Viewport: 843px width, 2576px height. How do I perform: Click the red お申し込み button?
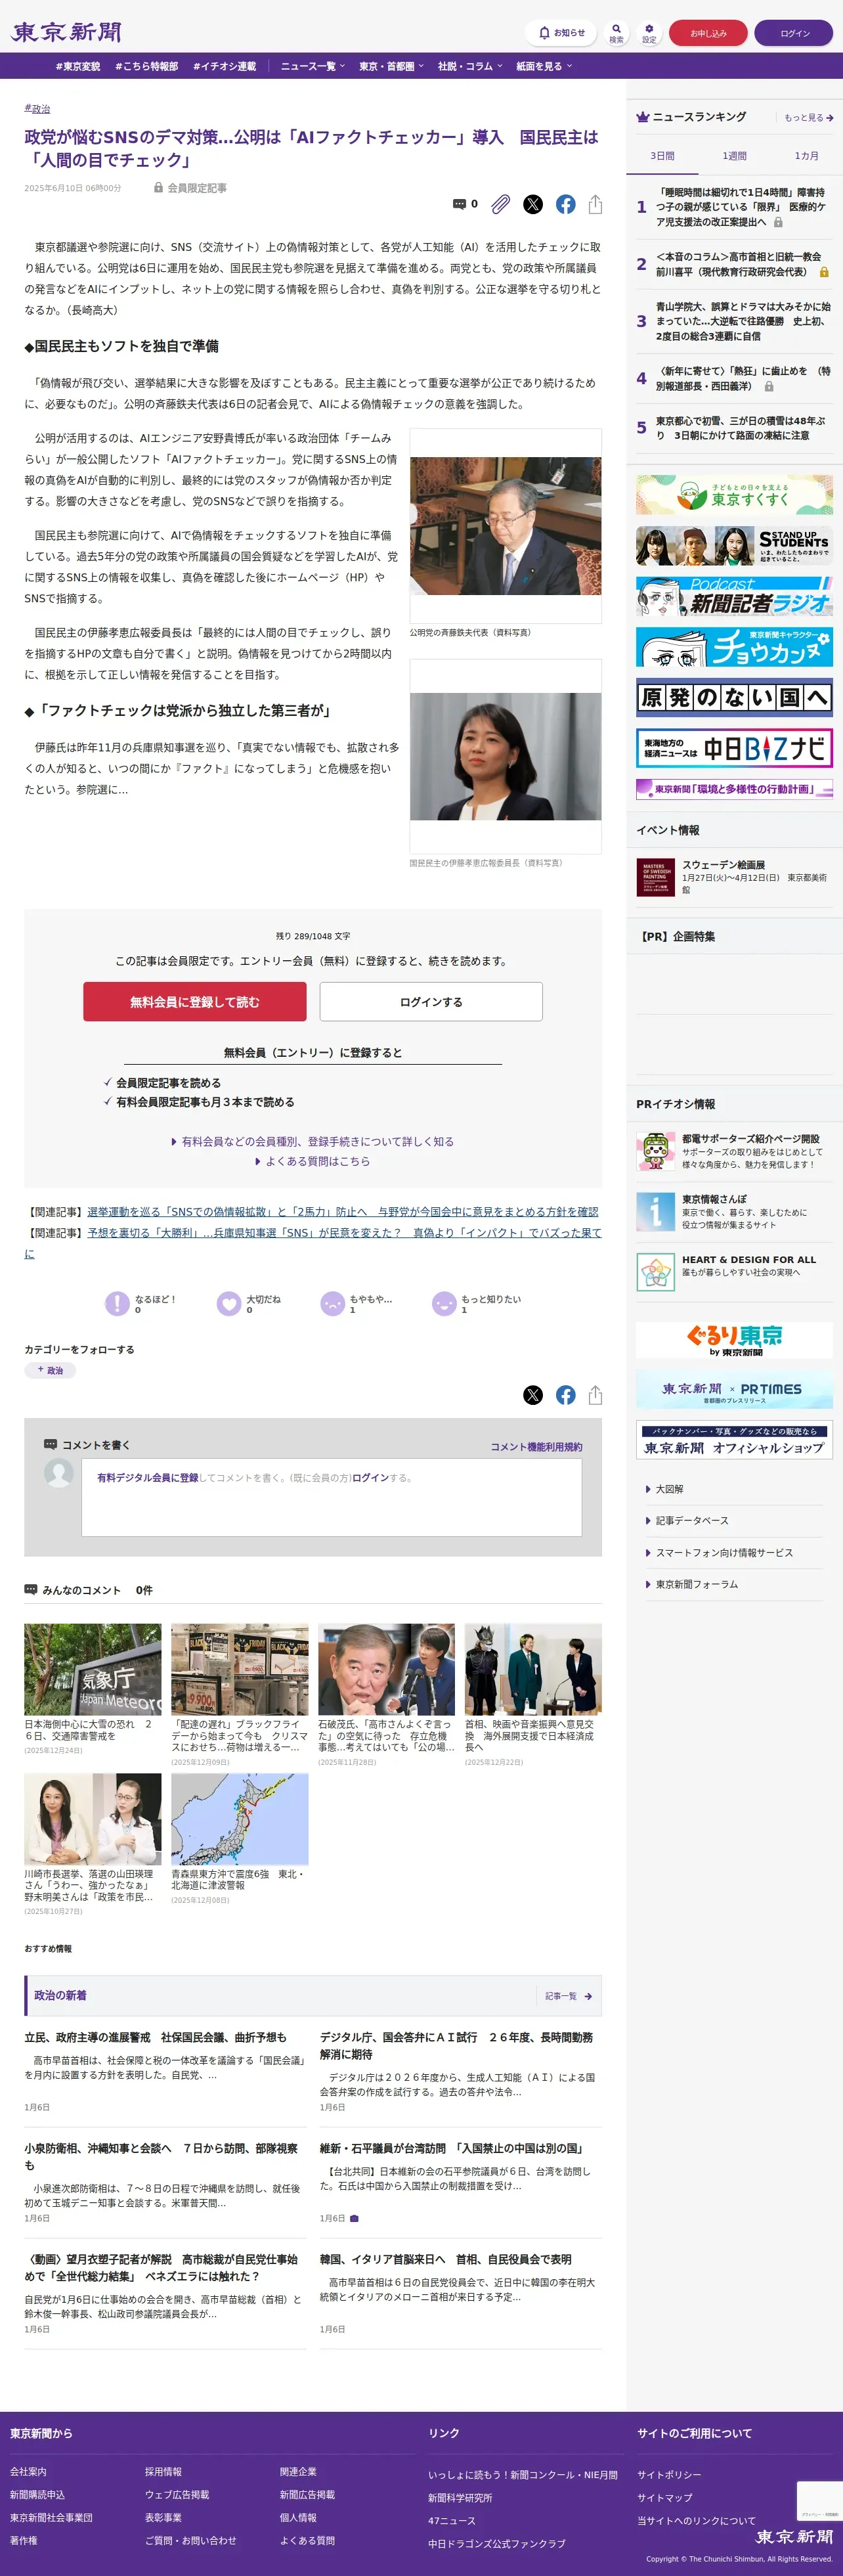pyautogui.click(x=708, y=33)
